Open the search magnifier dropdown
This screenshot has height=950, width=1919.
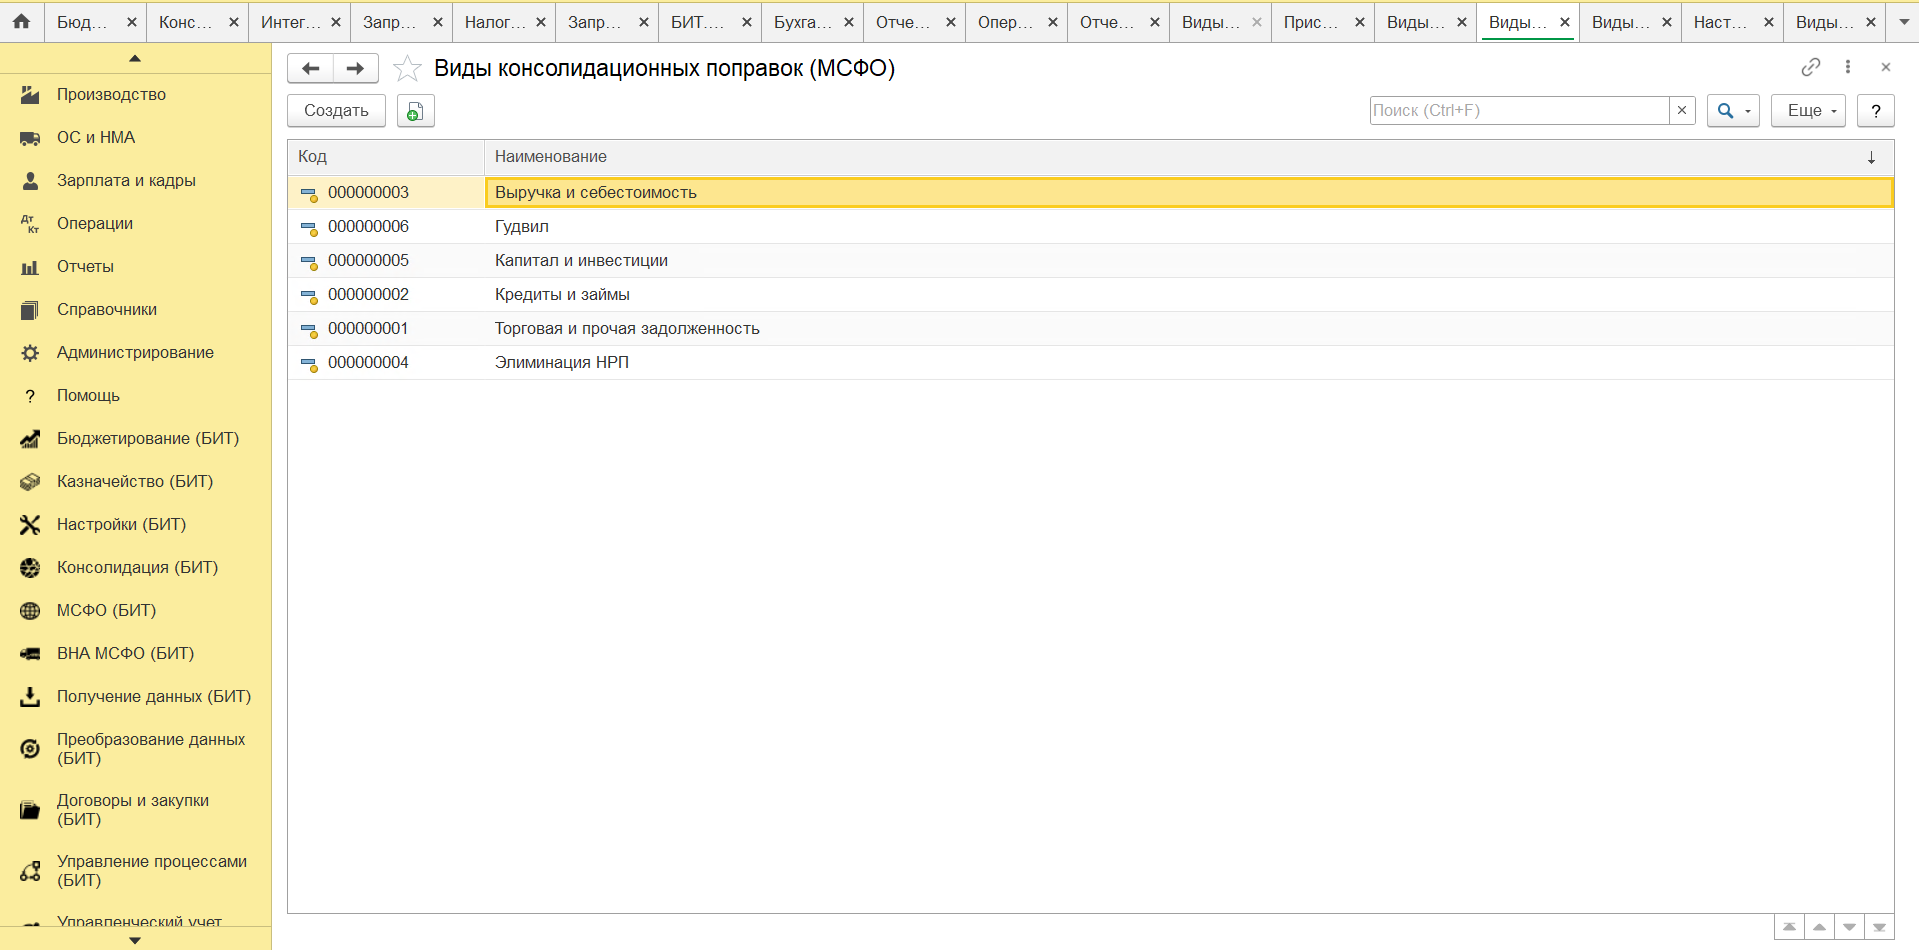tap(1733, 111)
